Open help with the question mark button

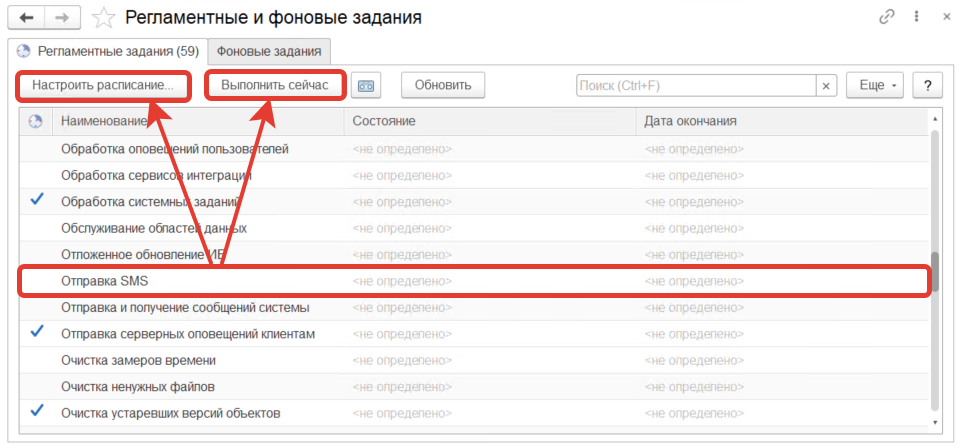928,86
